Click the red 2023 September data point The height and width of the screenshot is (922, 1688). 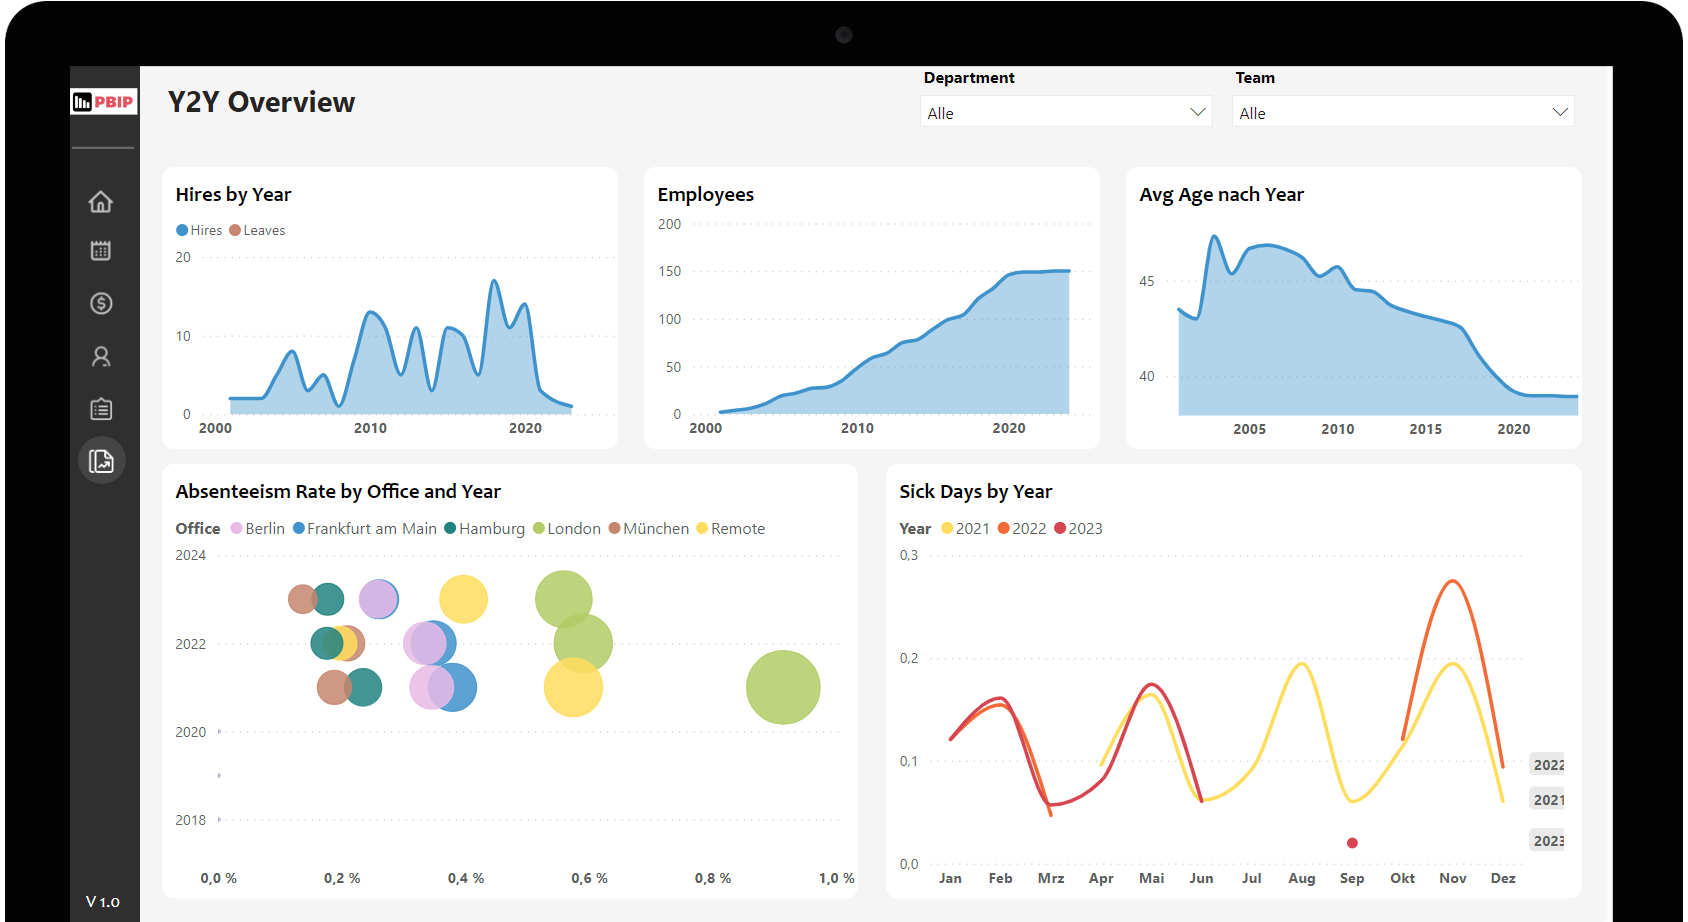(1352, 843)
